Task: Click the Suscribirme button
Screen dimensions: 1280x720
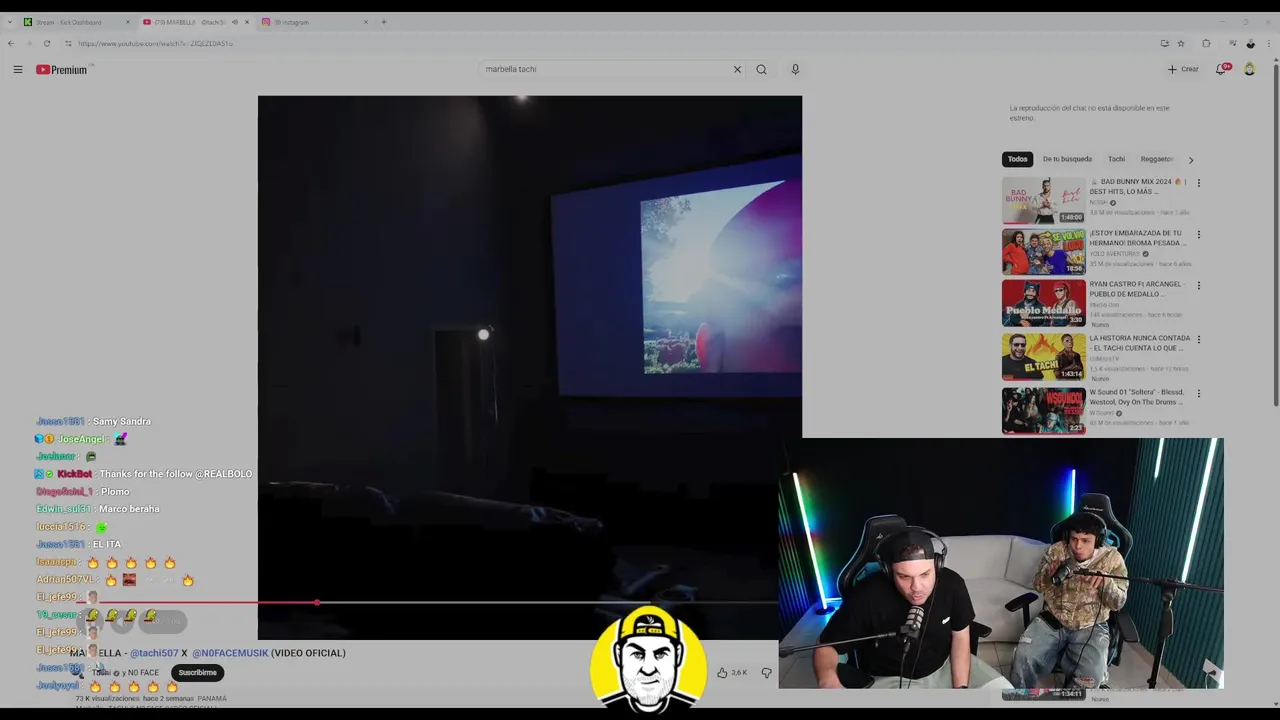Action: [197, 673]
